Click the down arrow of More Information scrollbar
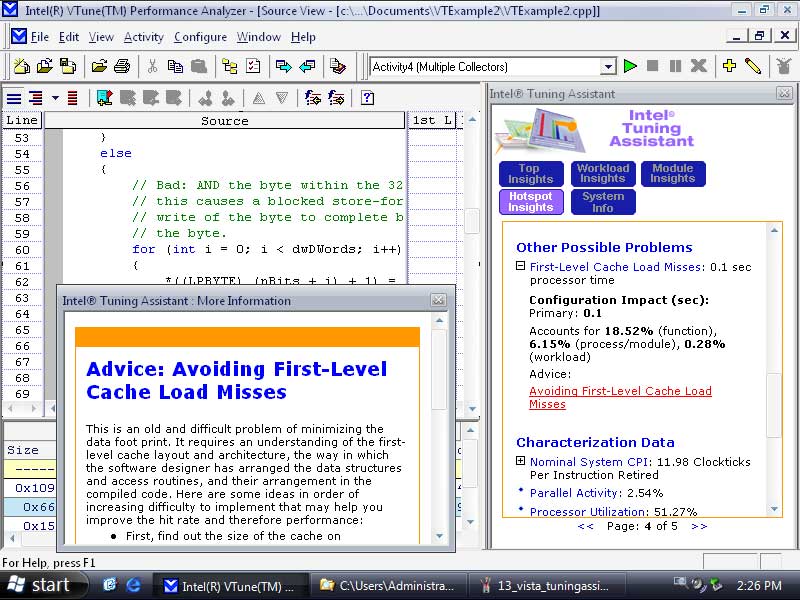Viewport: 800px width, 600px height. (x=439, y=536)
